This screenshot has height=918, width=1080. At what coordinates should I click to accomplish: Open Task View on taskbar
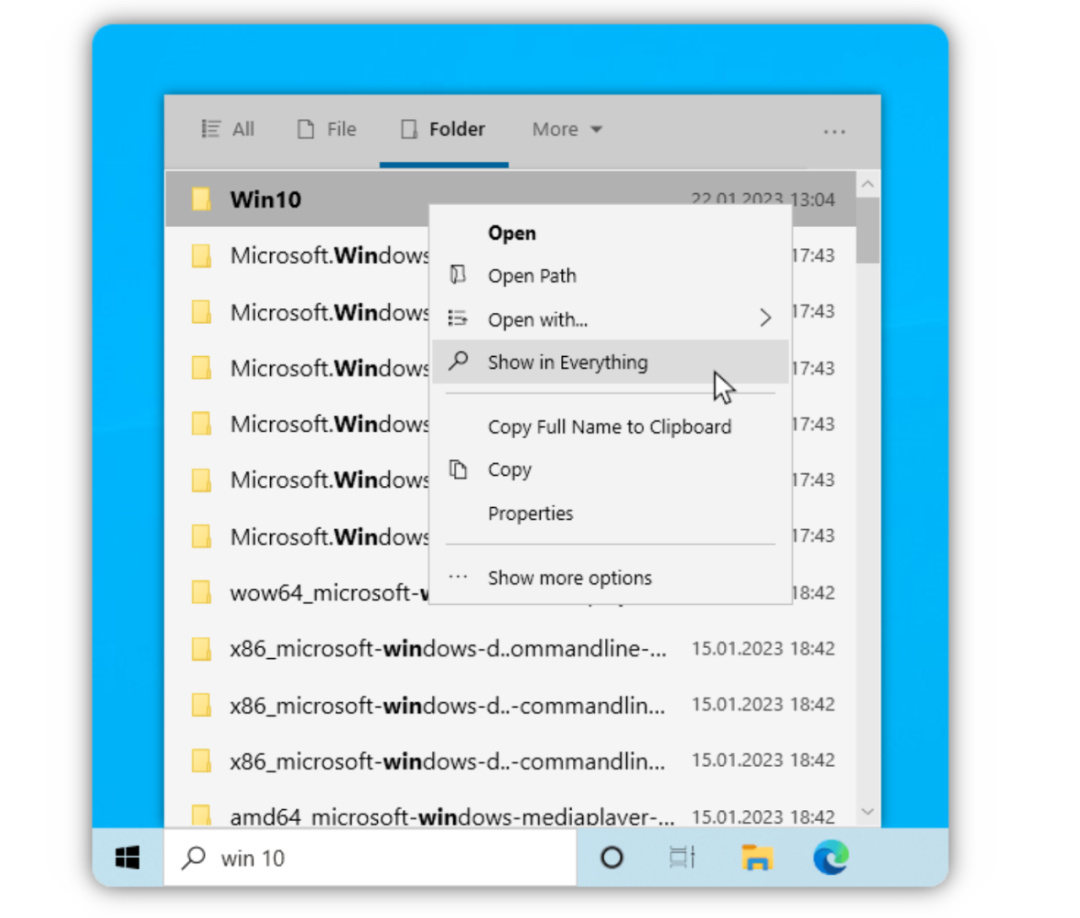pyautogui.click(x=683, y=858)
